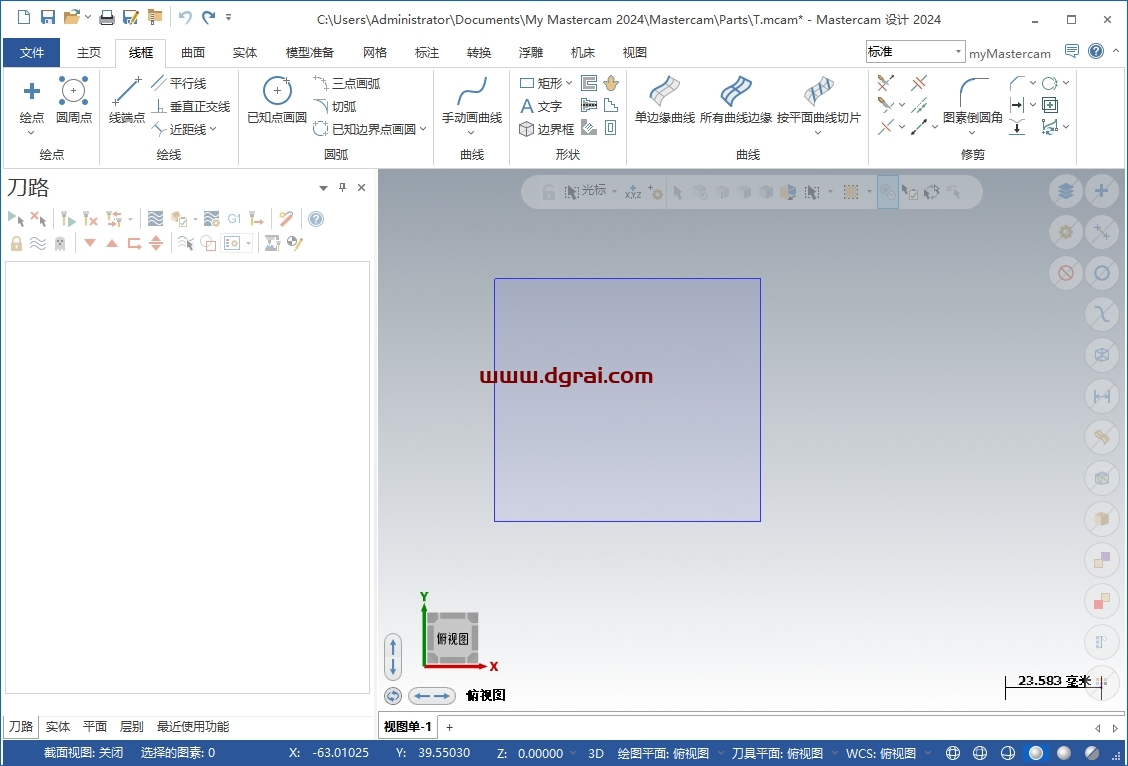Screen dimensions: 1128x766
Task: Close the 刀路 panel
Action: [x=362, y=188]
